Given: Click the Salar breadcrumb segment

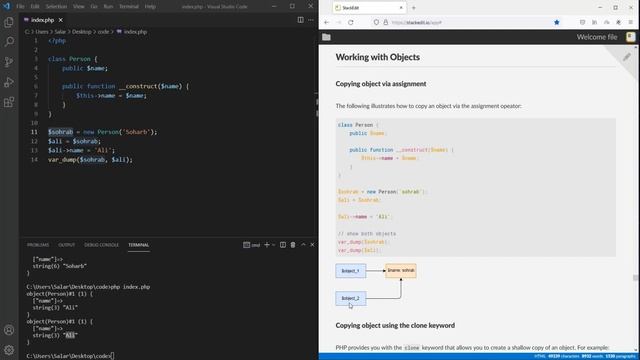Looking at the screenshot, I should point(60,32).
